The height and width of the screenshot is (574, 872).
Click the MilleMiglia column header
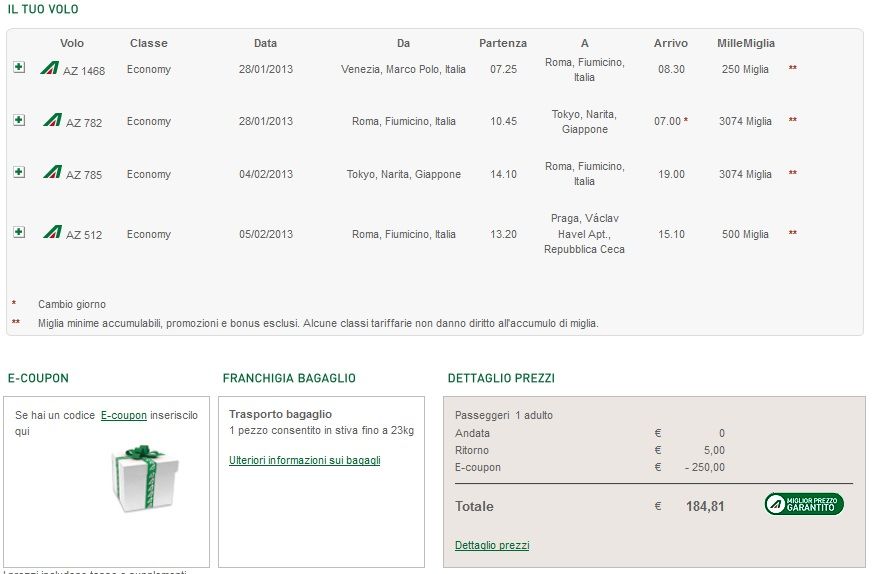746,43
